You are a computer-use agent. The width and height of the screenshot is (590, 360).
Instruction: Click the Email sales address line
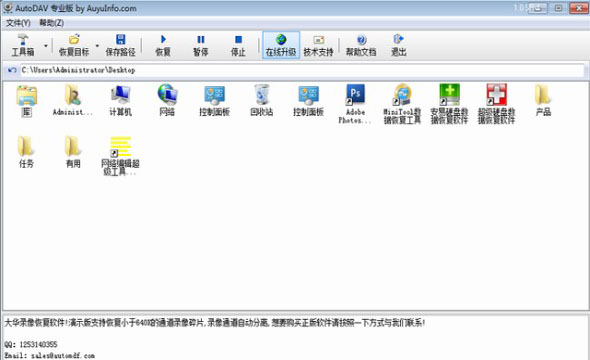[49, 355]
